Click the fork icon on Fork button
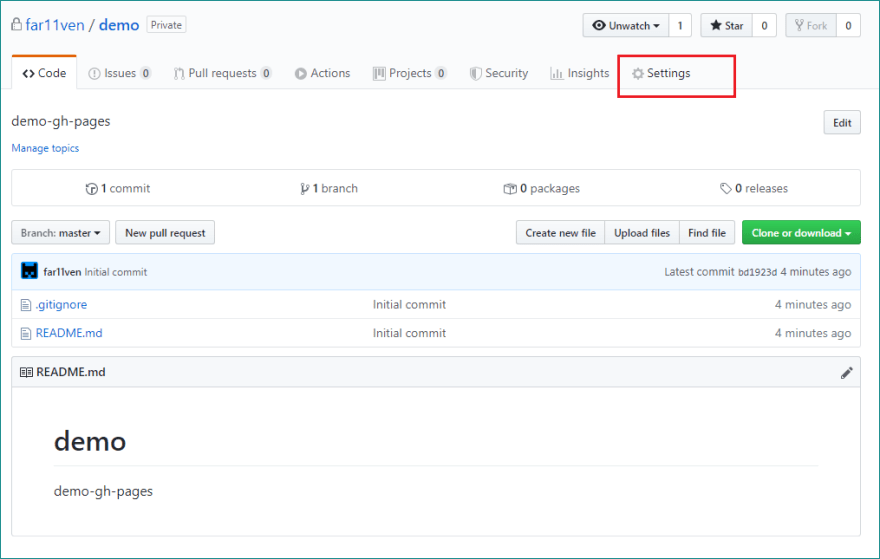 799,25
